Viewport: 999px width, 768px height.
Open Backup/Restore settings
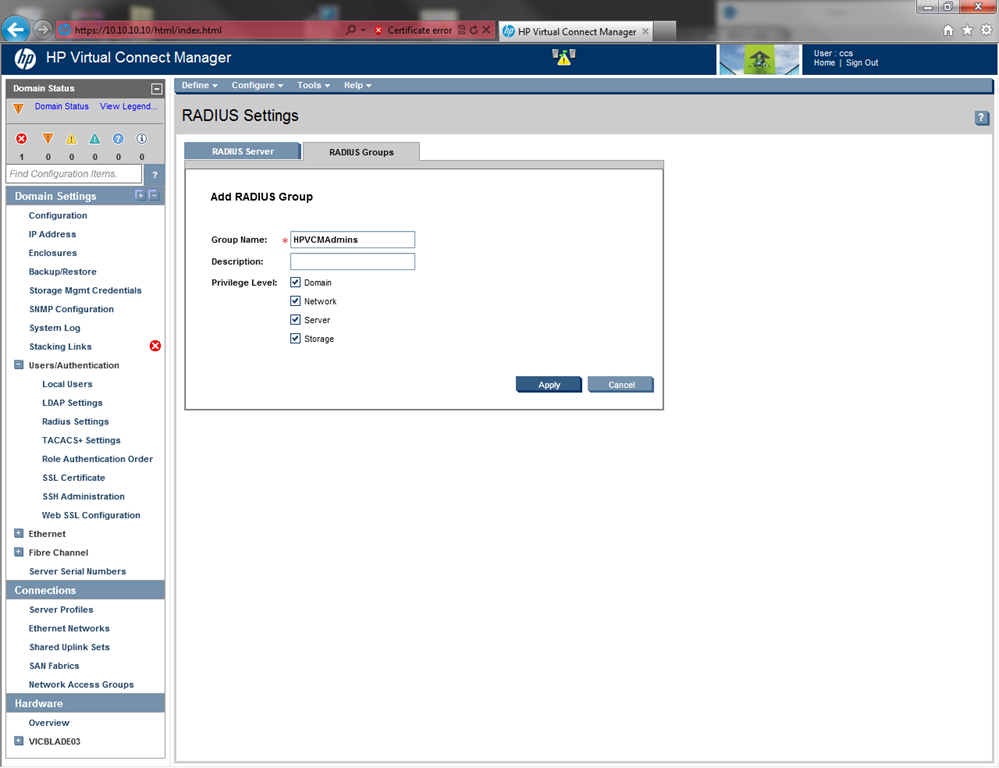[62, 272]
